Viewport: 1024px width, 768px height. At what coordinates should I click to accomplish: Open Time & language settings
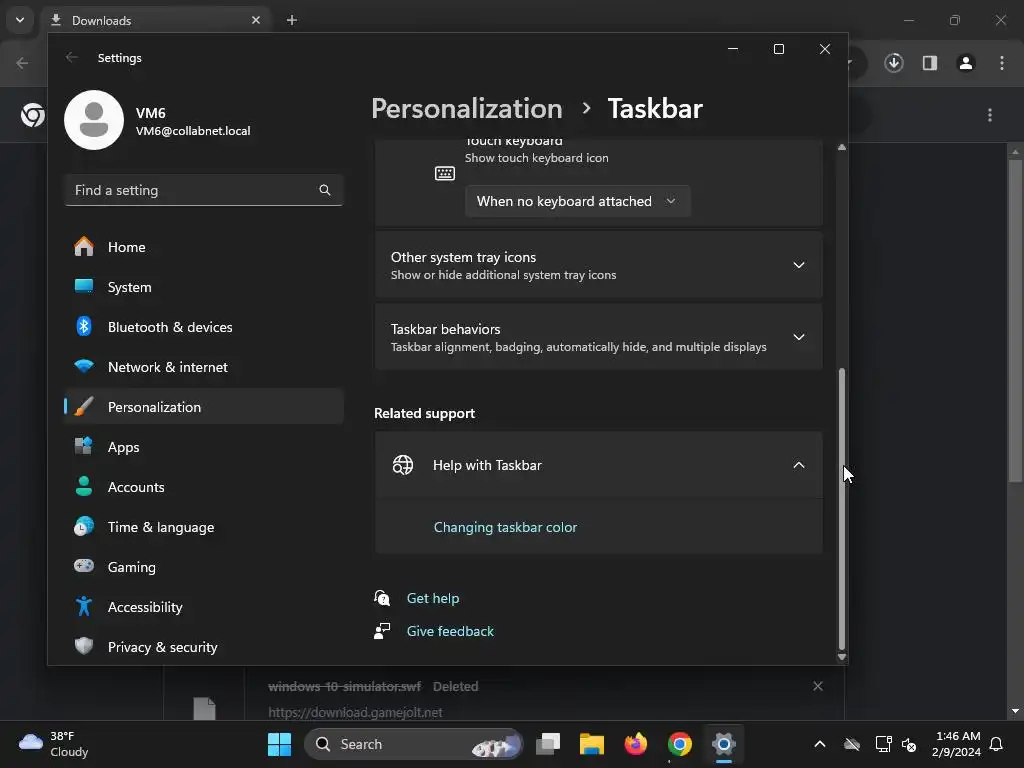click(x=204, y=527)
